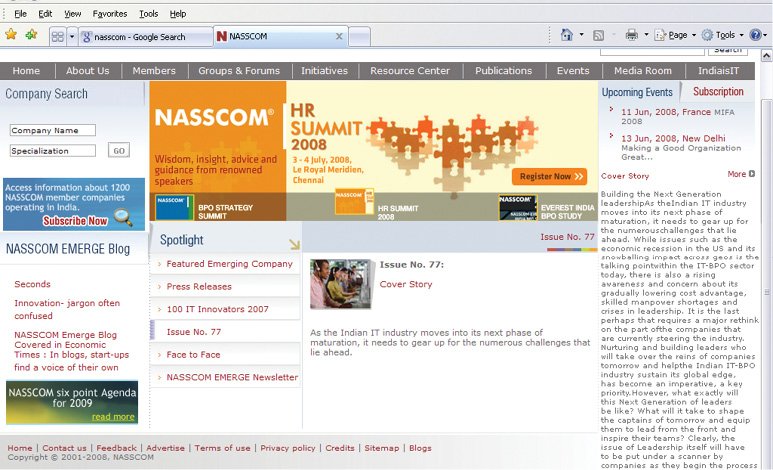This screenshot has width=773, height=470.
Task: Open Press Releases in Spotlight
Action: 199,287
